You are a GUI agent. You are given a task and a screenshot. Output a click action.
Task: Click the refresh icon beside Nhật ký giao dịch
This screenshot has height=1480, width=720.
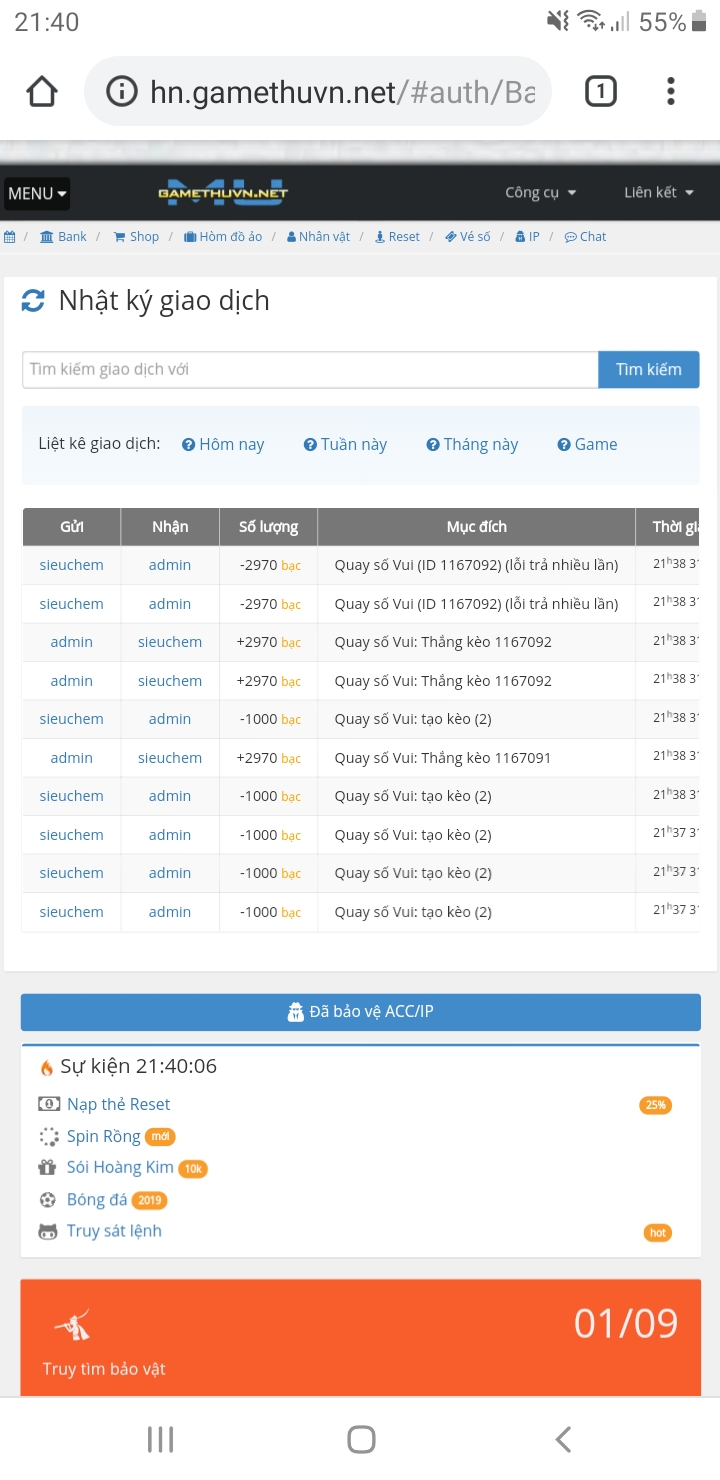(x=33, y=301)
